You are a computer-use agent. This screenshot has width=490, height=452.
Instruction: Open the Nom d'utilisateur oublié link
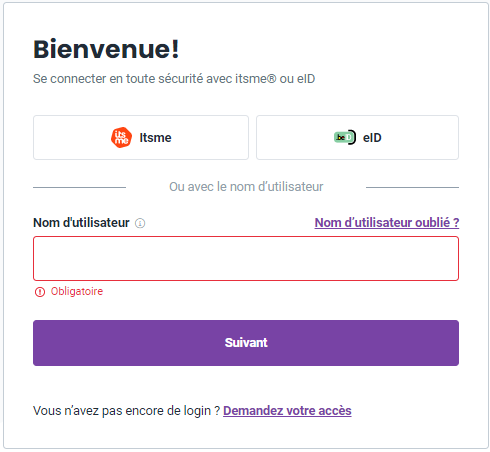pyautogui.click(x=387, y=223)
